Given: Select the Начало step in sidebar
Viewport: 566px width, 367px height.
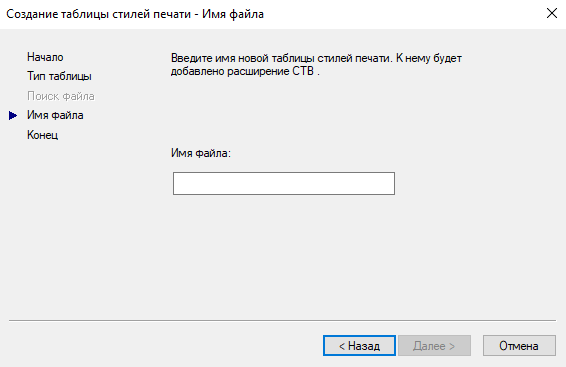Looking at the screenshot, I should (45, 57).
